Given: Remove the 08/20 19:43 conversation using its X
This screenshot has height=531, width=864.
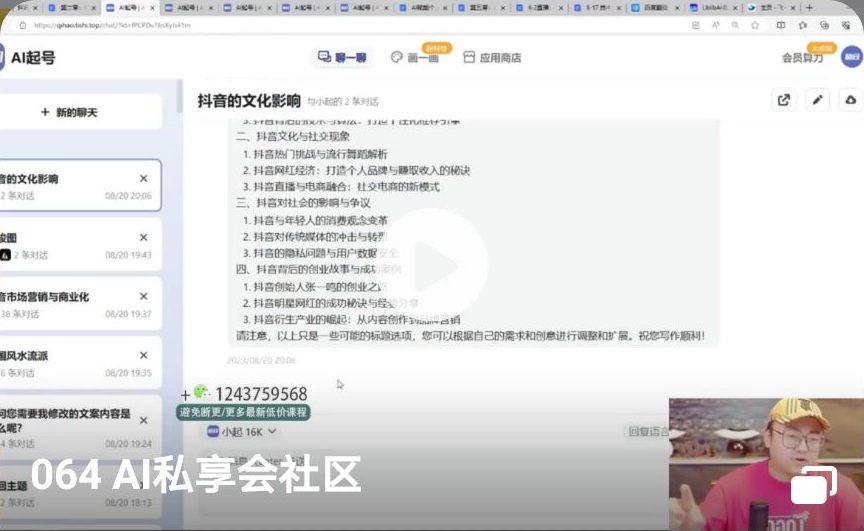Looking at the screenshot, I should click(143, 237).
